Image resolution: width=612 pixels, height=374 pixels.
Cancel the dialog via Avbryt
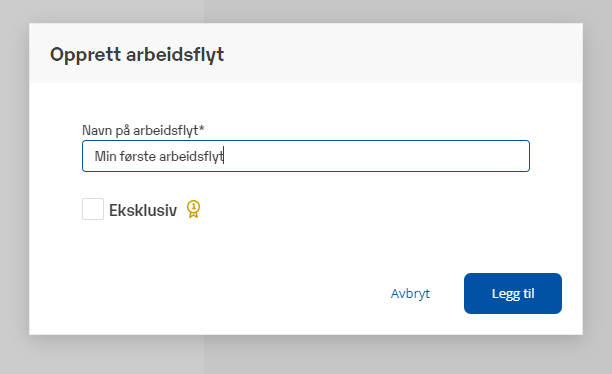pos(410,293)
